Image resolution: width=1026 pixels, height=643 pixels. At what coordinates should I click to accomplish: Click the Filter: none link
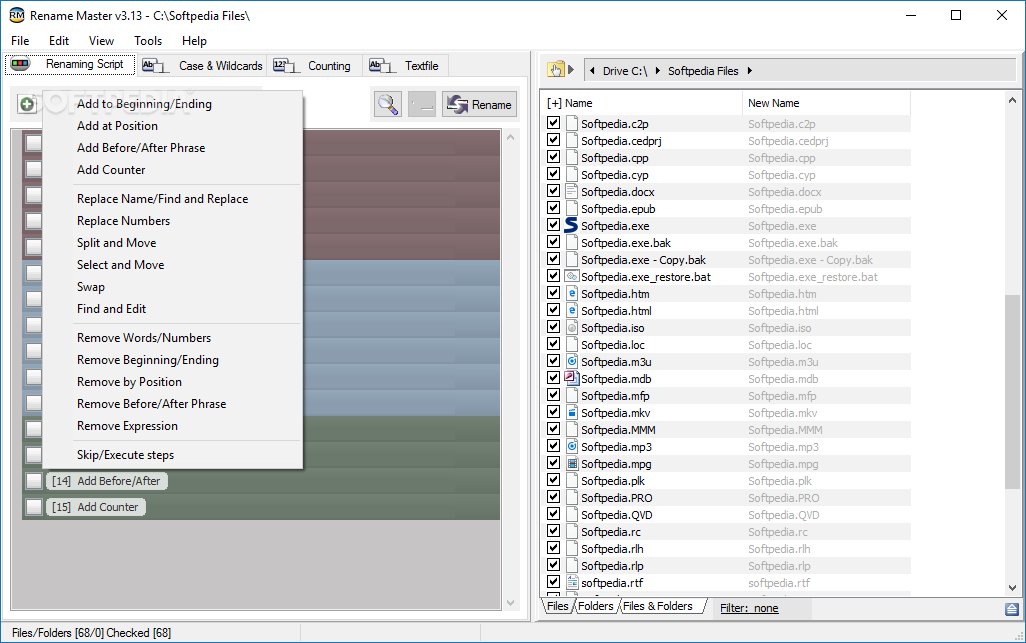tap(749, 608)
